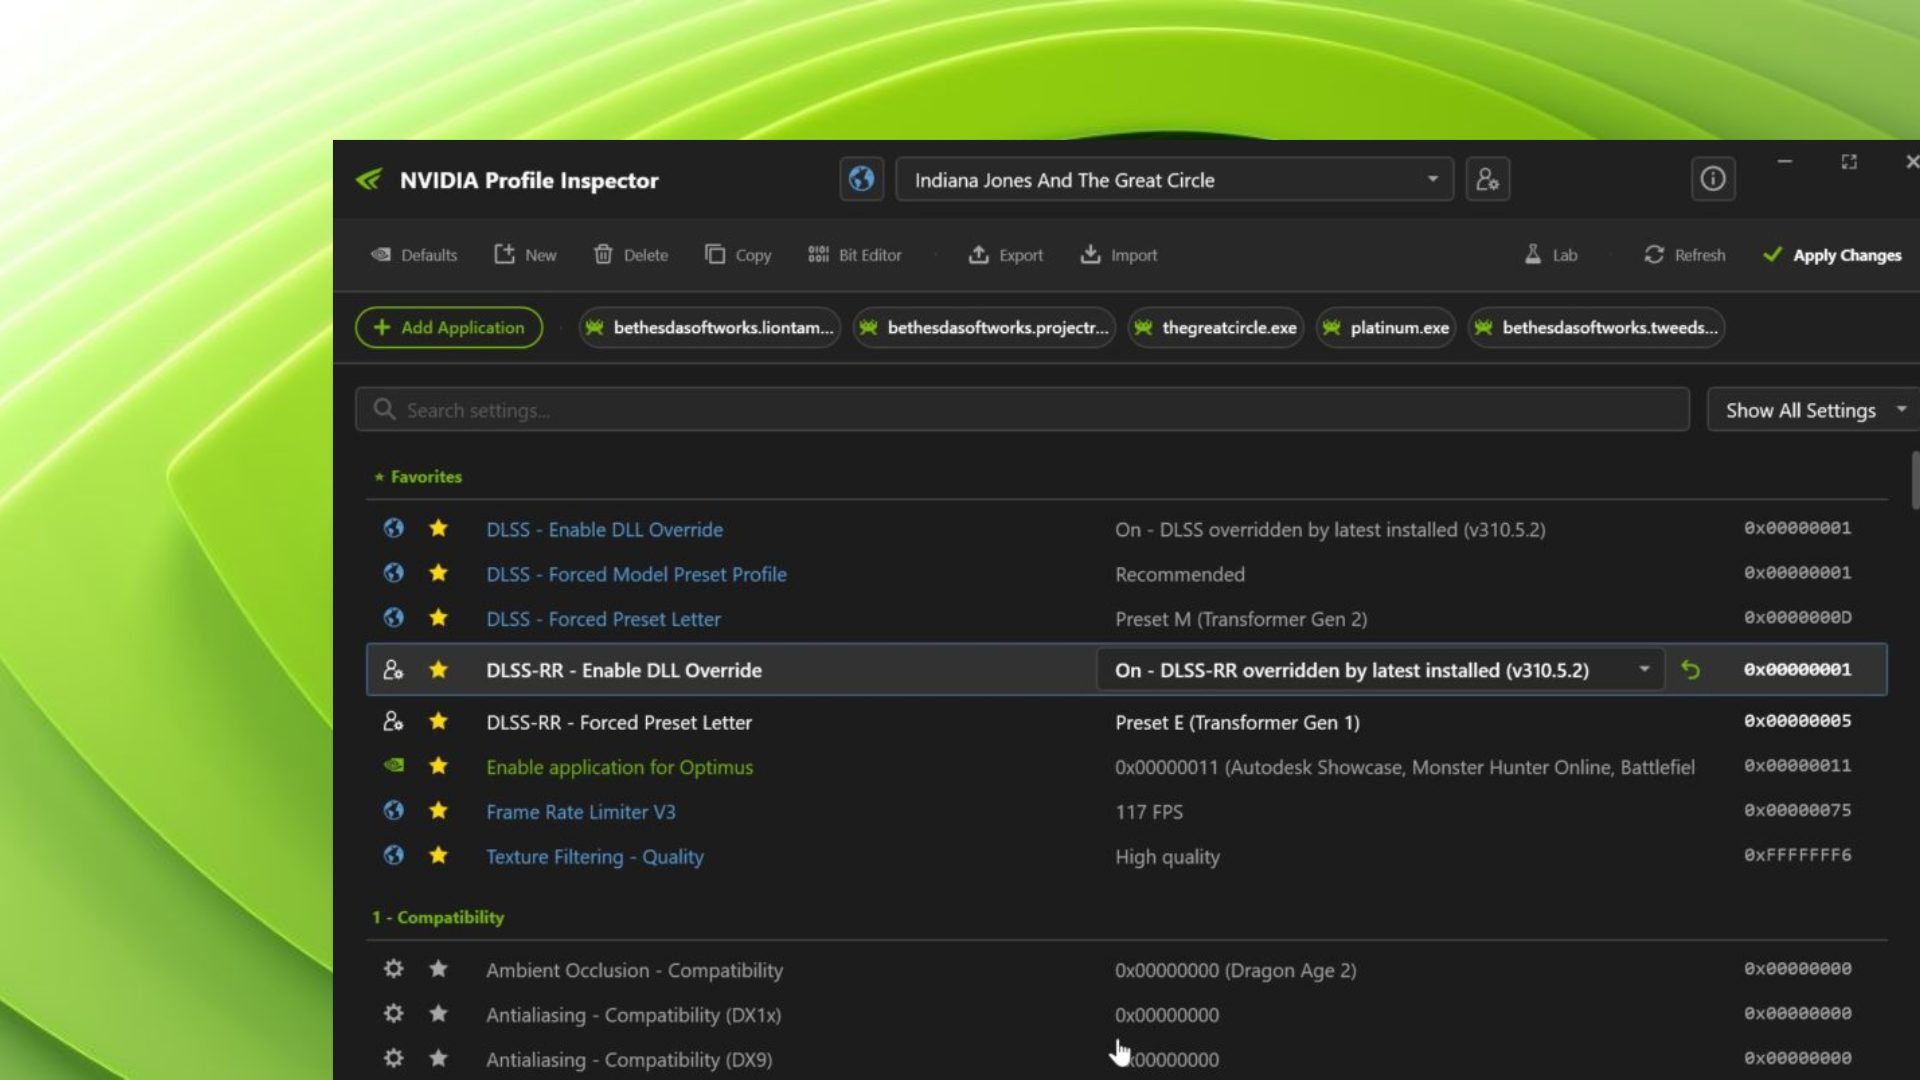The image size is (1920, 1080).
Task: Reset DLSS-RR Enable DLL Override value
Action: (x=1690, y=670)
